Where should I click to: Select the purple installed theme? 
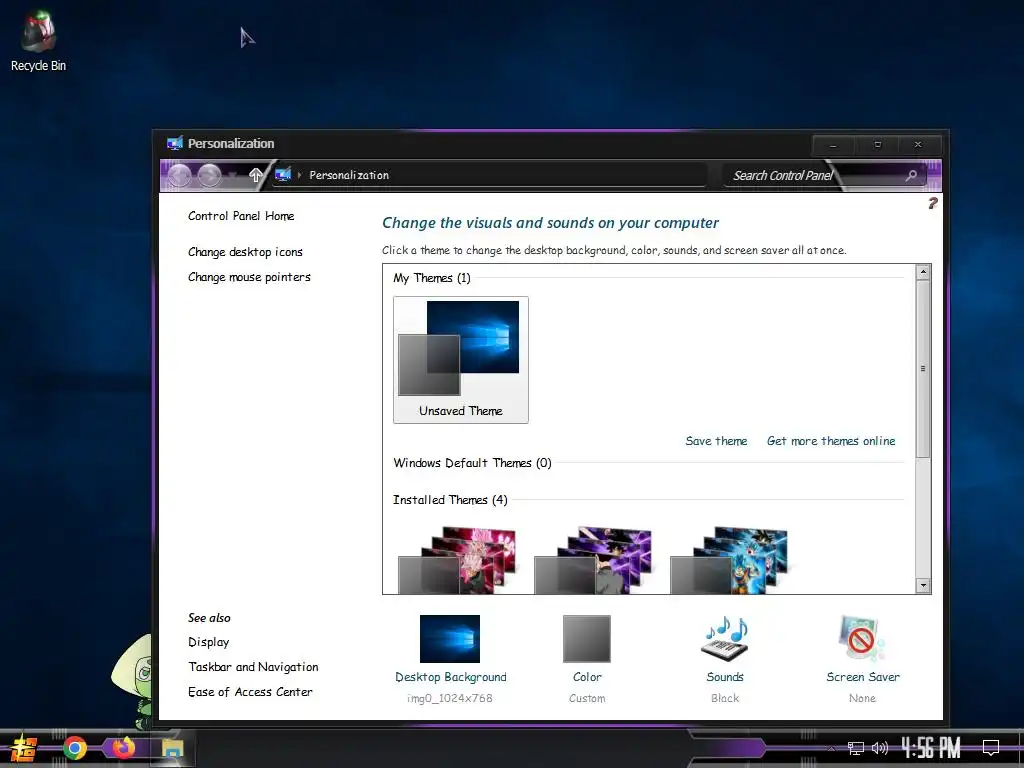click(x=593, y=560)
